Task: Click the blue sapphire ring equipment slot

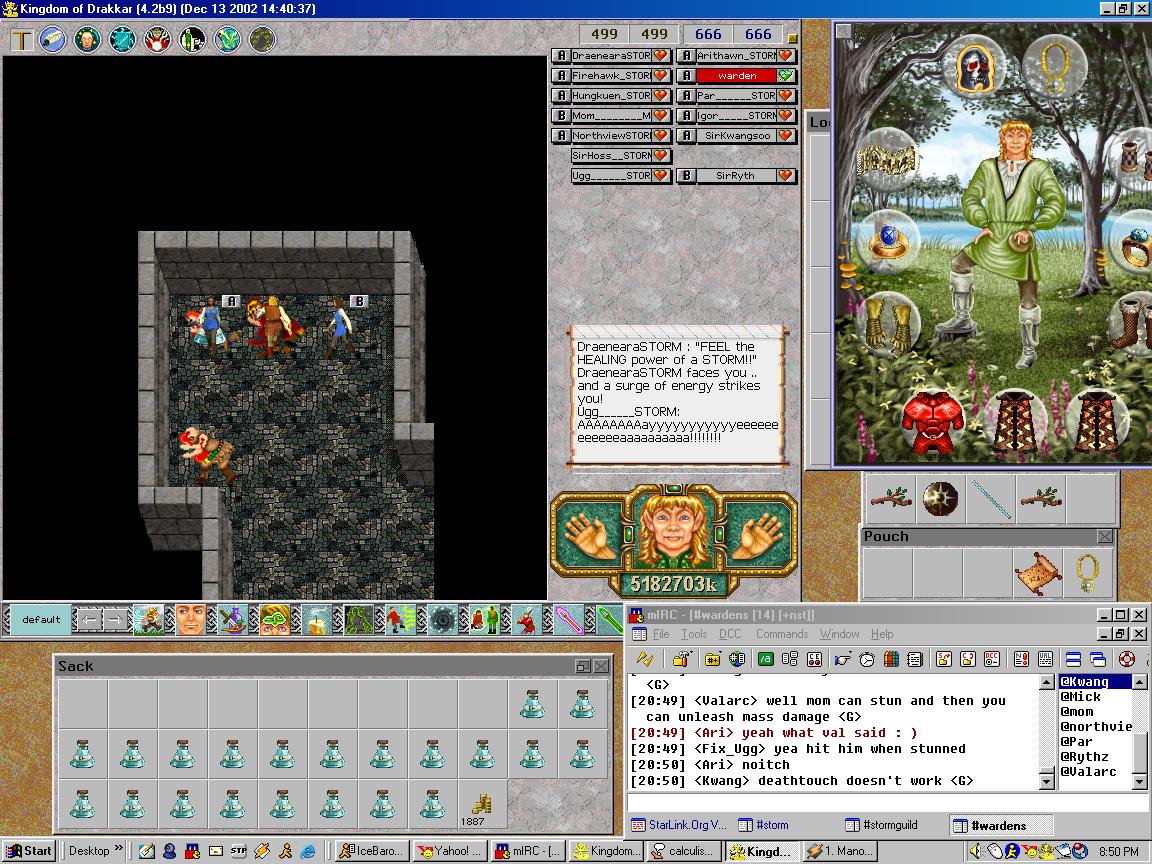Action: [x=886, y=242]
